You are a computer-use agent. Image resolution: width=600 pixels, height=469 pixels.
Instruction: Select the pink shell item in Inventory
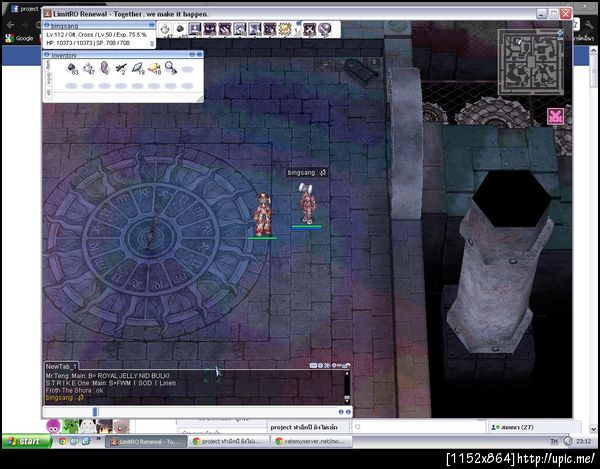104,68
